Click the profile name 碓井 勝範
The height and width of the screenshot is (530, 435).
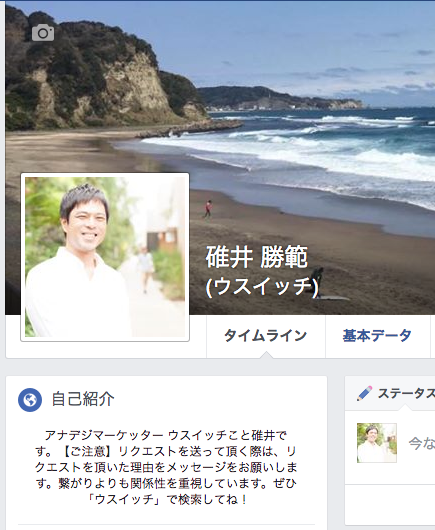257,257
